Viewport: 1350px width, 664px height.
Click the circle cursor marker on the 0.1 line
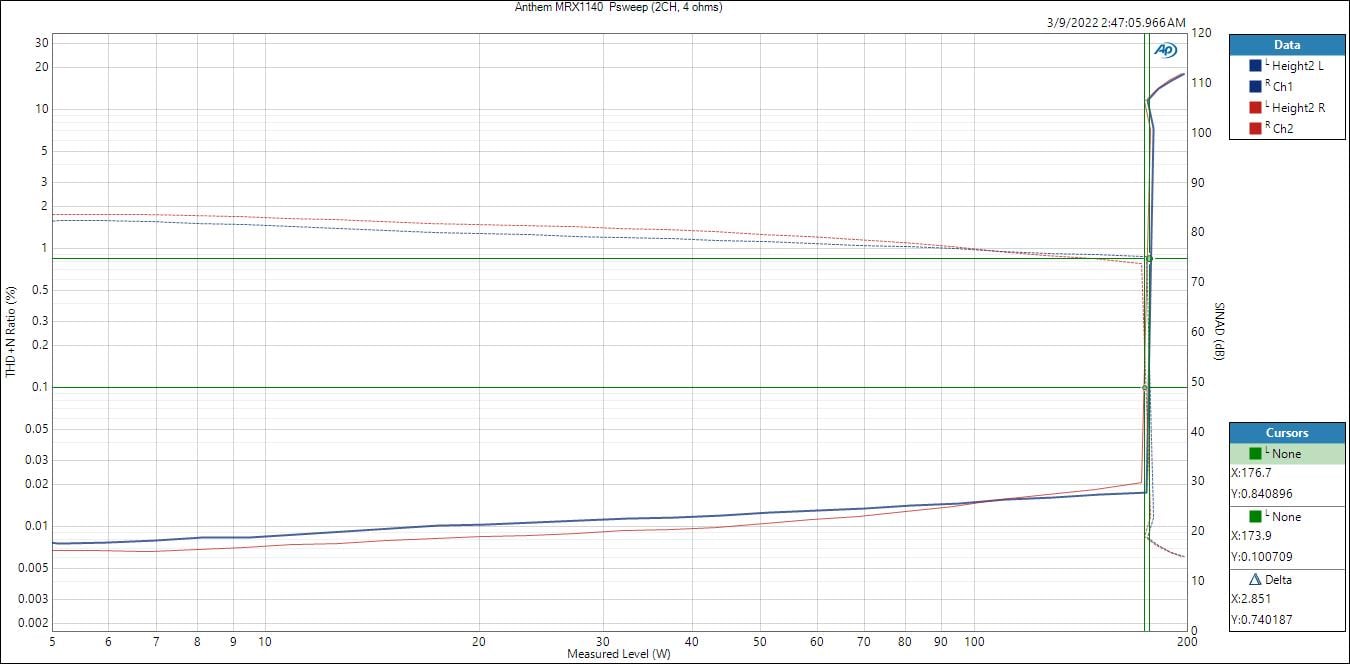coord(1145,387)
